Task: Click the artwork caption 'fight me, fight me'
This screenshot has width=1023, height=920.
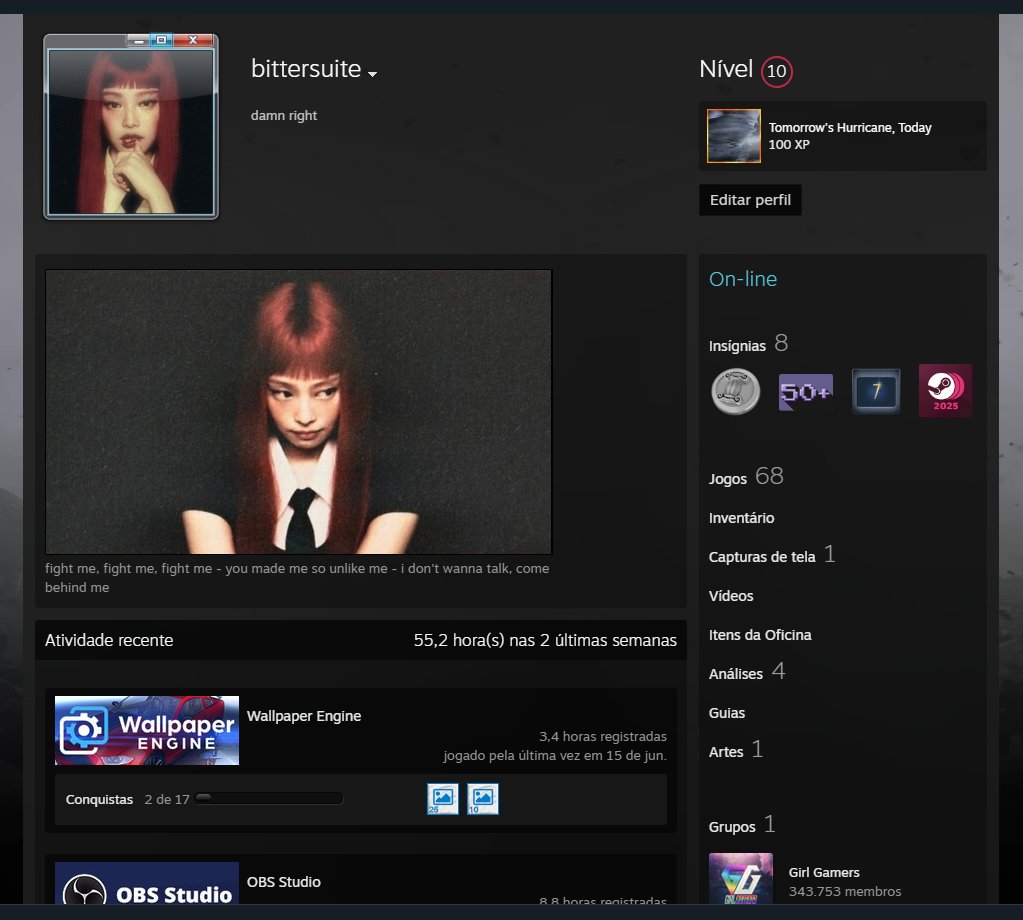Action: 297,578
